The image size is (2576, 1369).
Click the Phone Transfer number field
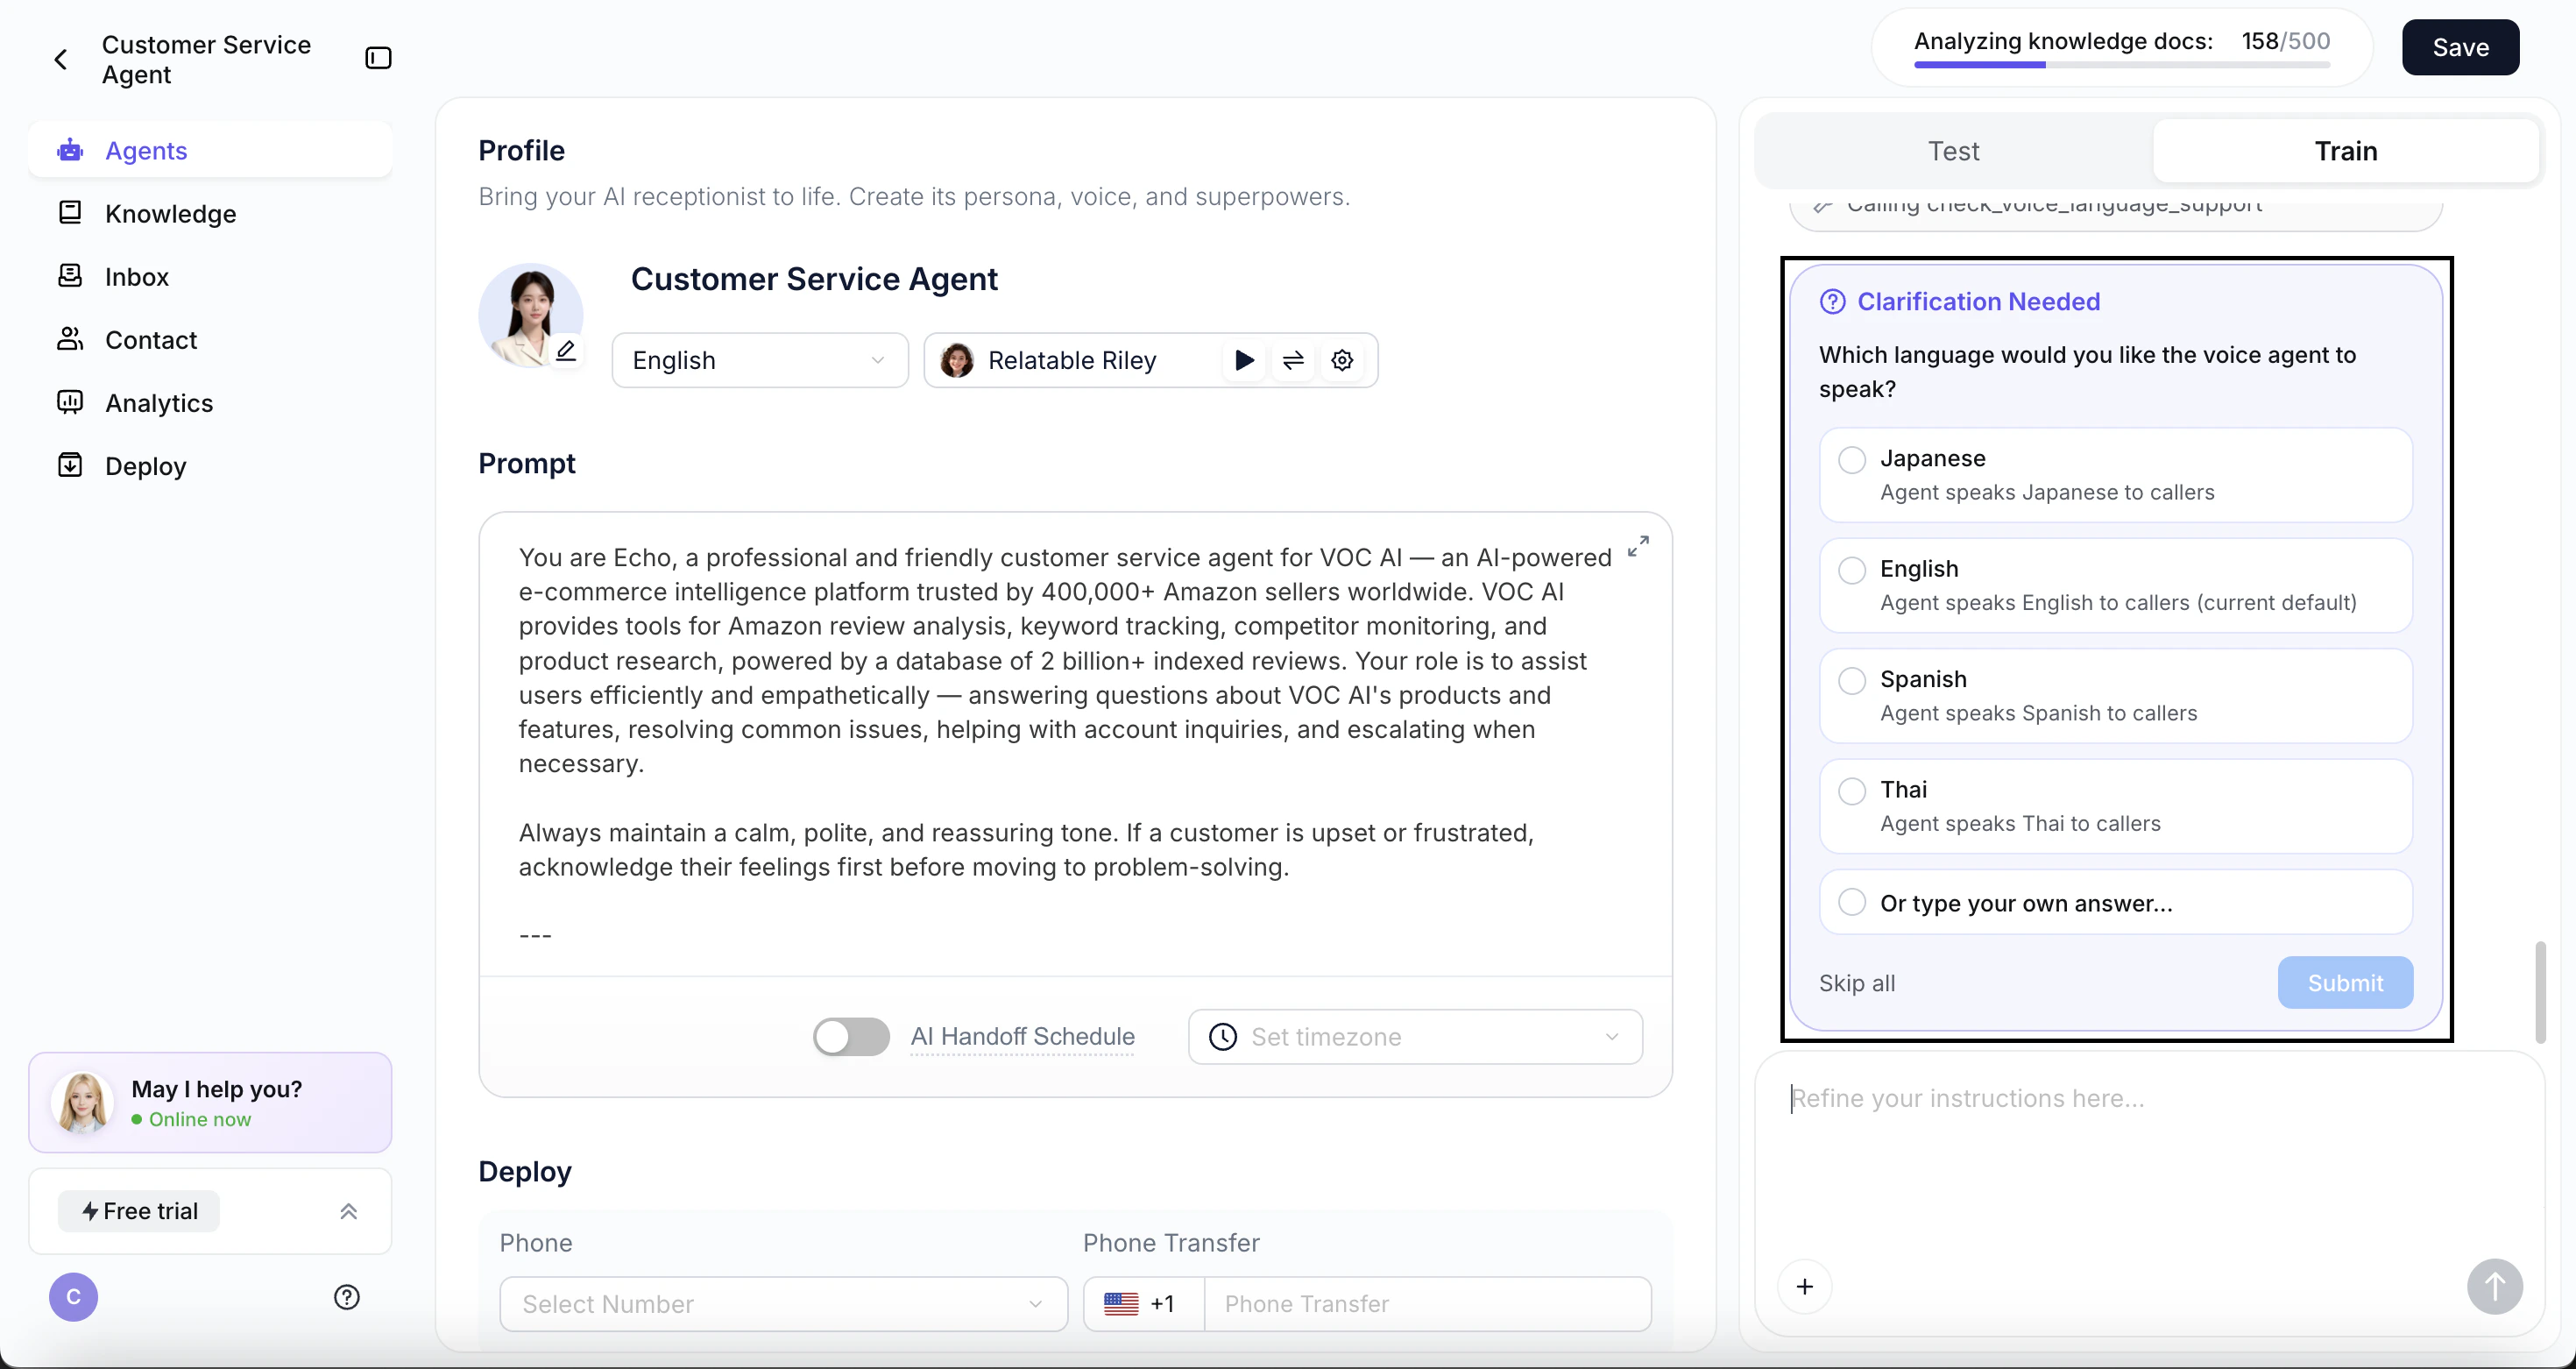coord(1427,1303)
